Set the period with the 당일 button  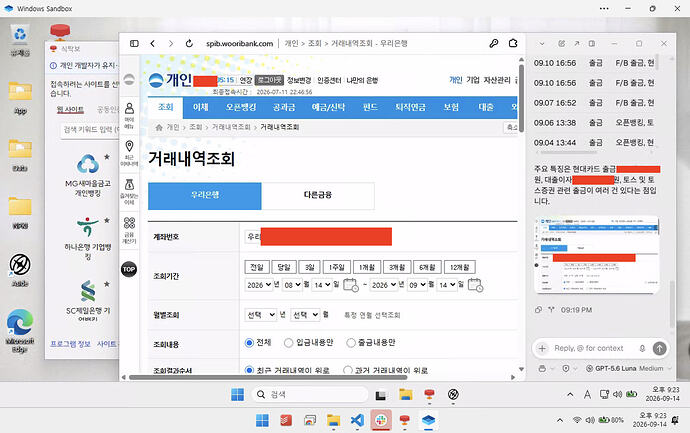pyautogui.click(x=284, y=267)
